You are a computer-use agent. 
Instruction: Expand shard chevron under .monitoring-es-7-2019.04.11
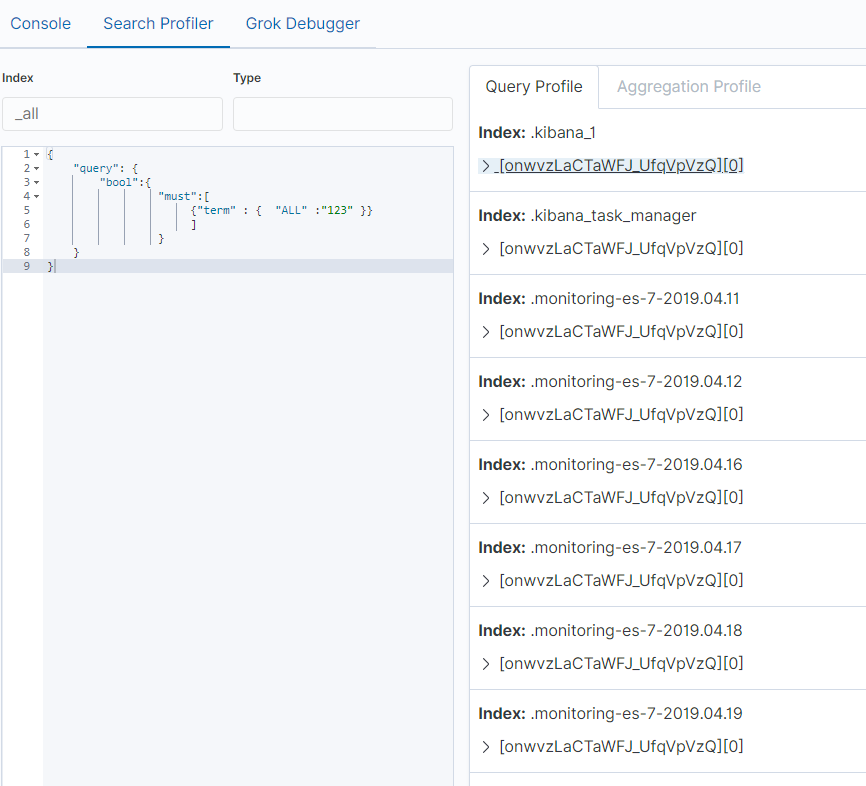[x=485, y=332]
